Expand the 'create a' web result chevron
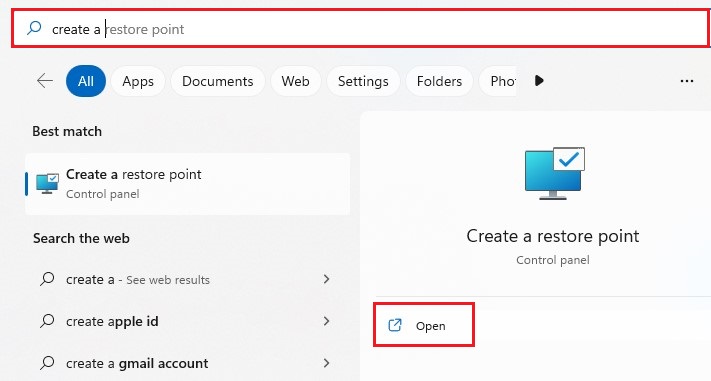Image resolution: width=711 pixels, height=381 pixels. pyautogui.click(x=326, y=279)
